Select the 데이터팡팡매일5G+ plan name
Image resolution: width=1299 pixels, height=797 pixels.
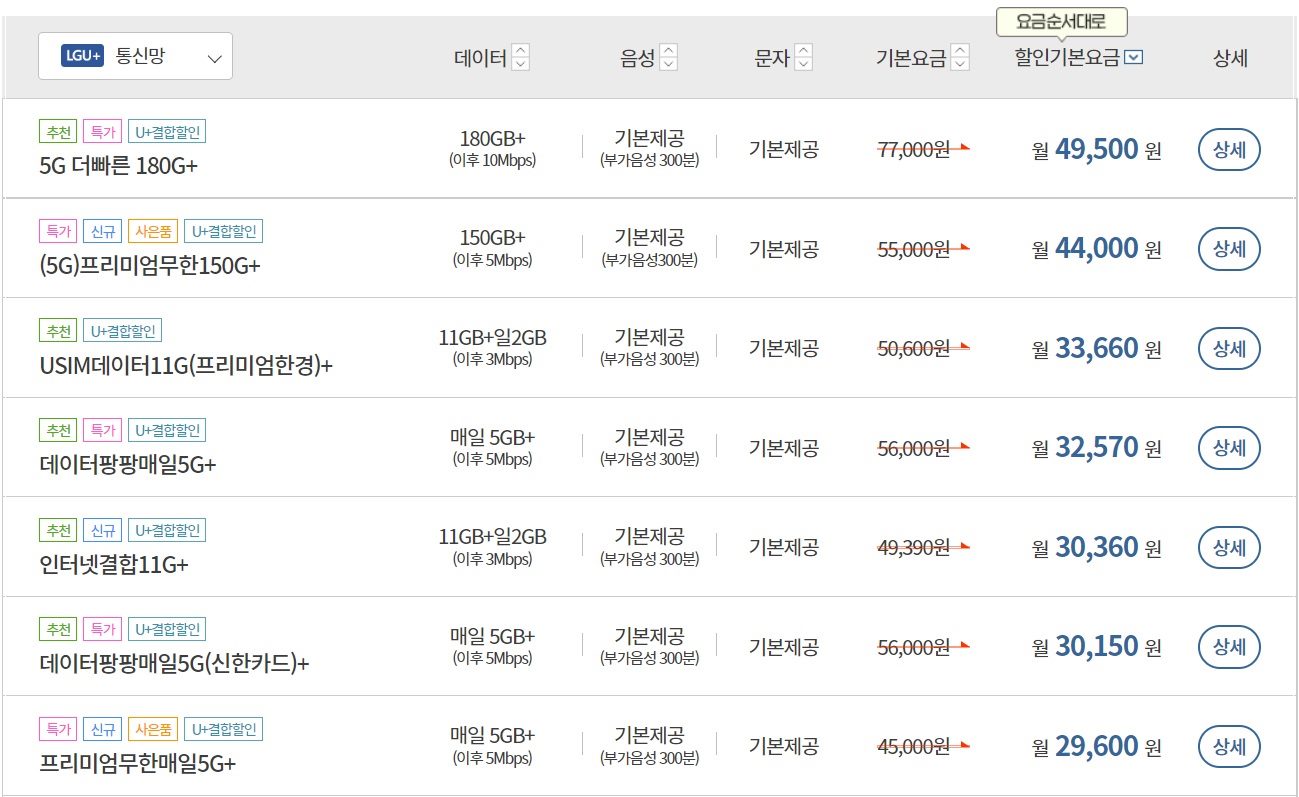tap(128, 465)
